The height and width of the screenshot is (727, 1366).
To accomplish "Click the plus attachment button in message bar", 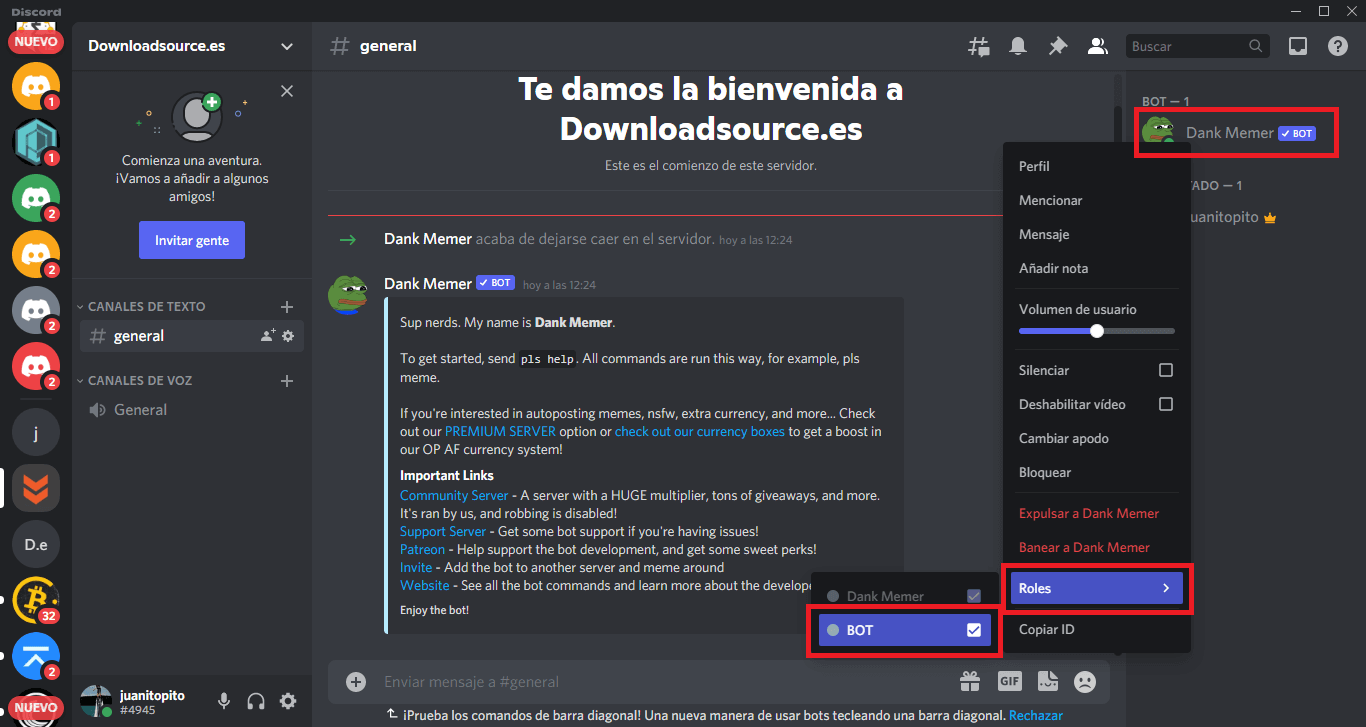I will [356, 682].
